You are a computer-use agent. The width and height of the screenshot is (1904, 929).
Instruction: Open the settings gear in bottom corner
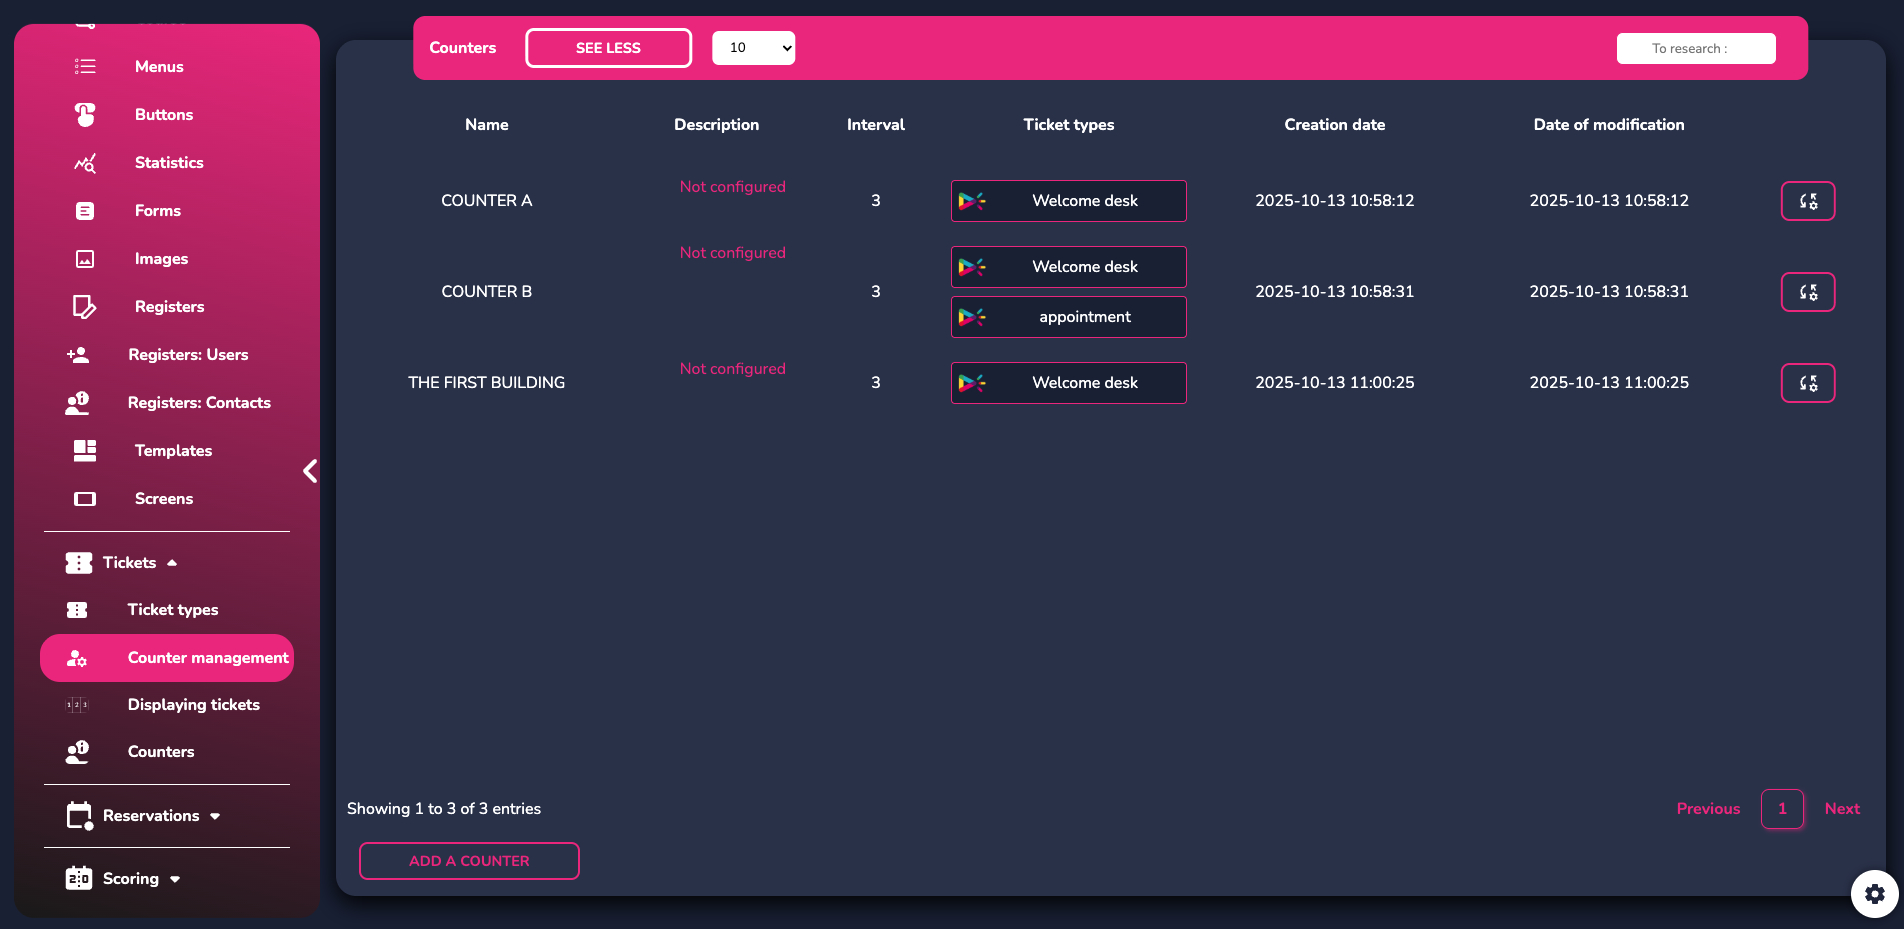[1874, 893]
